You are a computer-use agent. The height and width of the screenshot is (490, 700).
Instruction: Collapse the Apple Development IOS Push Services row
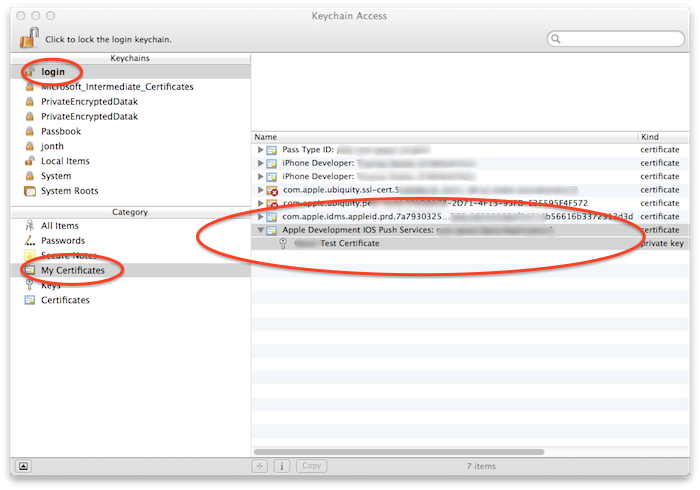point(260,230)
